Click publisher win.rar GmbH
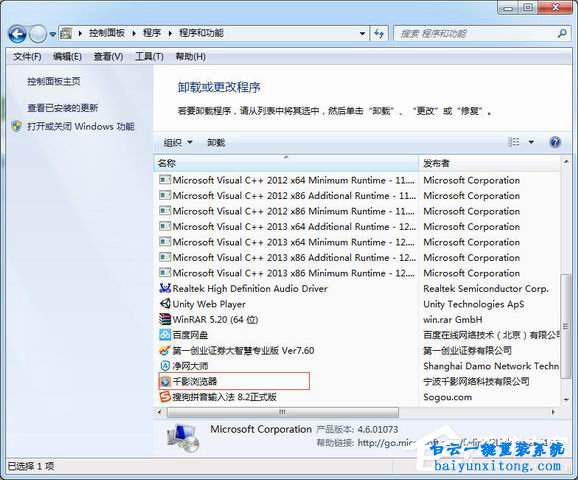 pyautogui.click(x=453, y=320)
